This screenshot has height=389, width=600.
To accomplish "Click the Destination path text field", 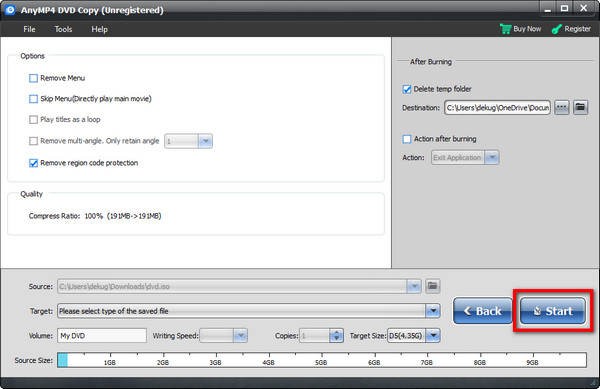I will (497, 108).
